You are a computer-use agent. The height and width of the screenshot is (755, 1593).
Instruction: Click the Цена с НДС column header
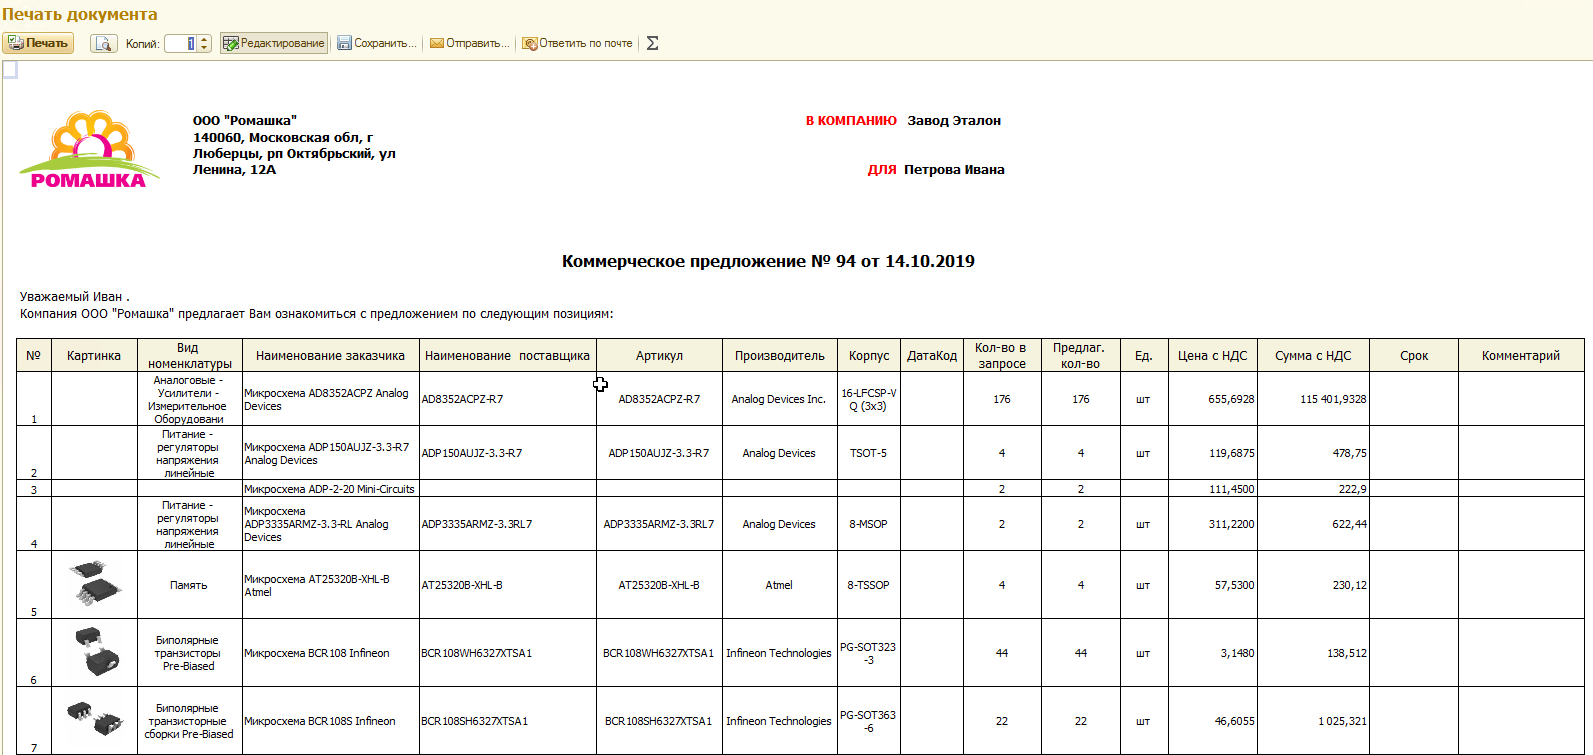coord(1212,355)
